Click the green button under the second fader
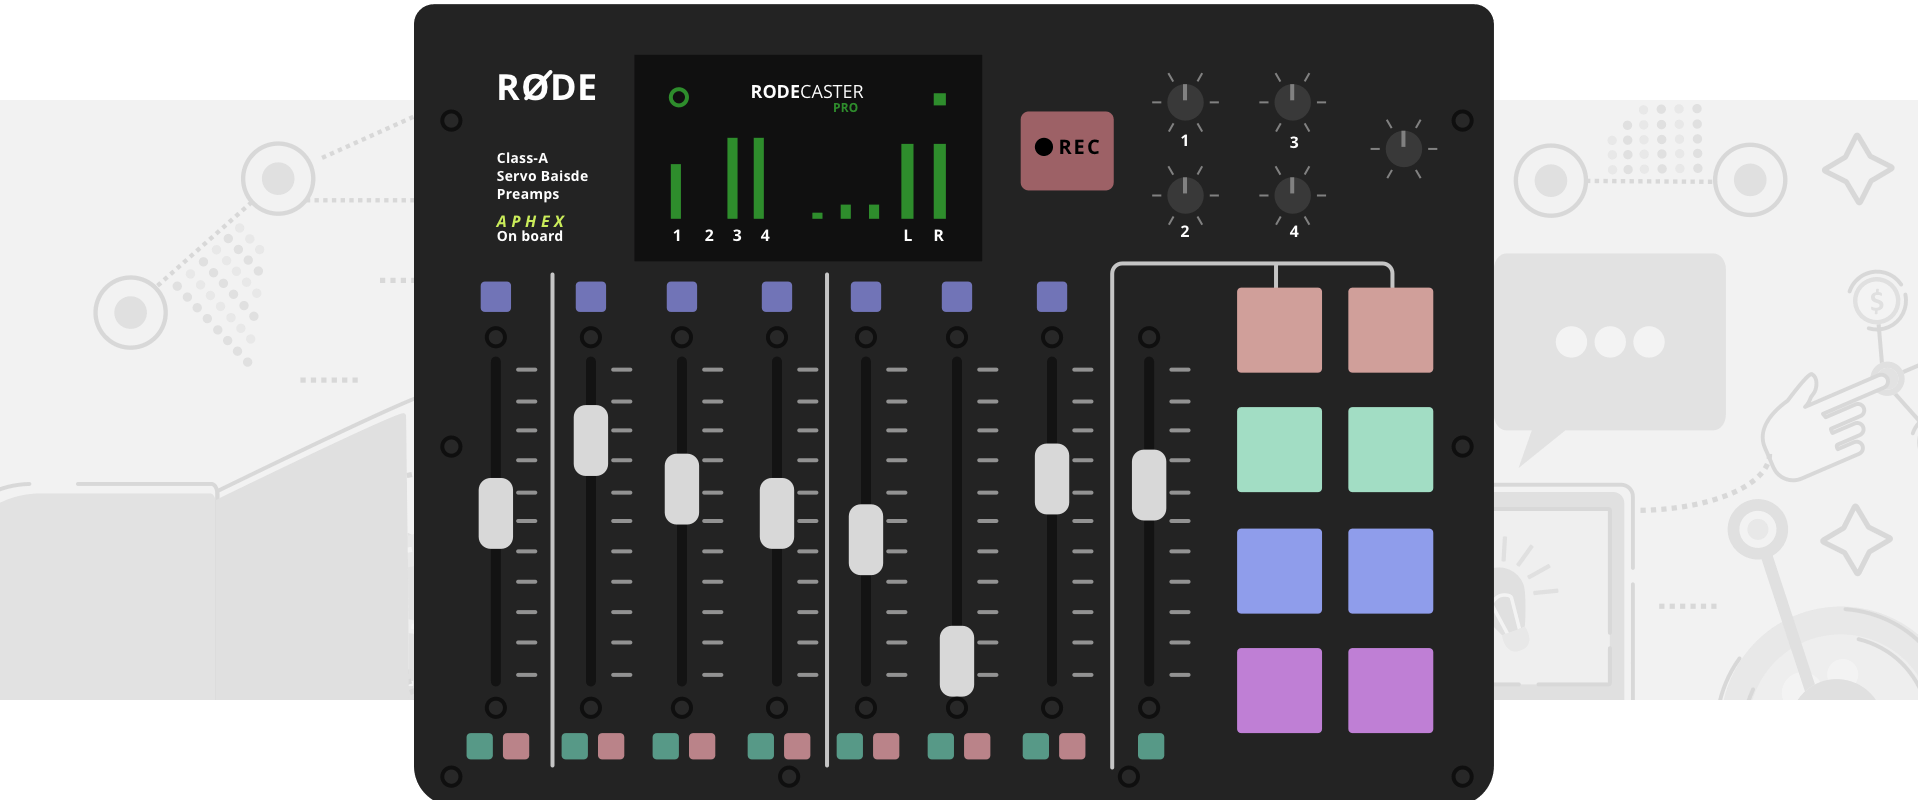The width and height of the screenshot is (1920, 800). [x=575, y=746]
